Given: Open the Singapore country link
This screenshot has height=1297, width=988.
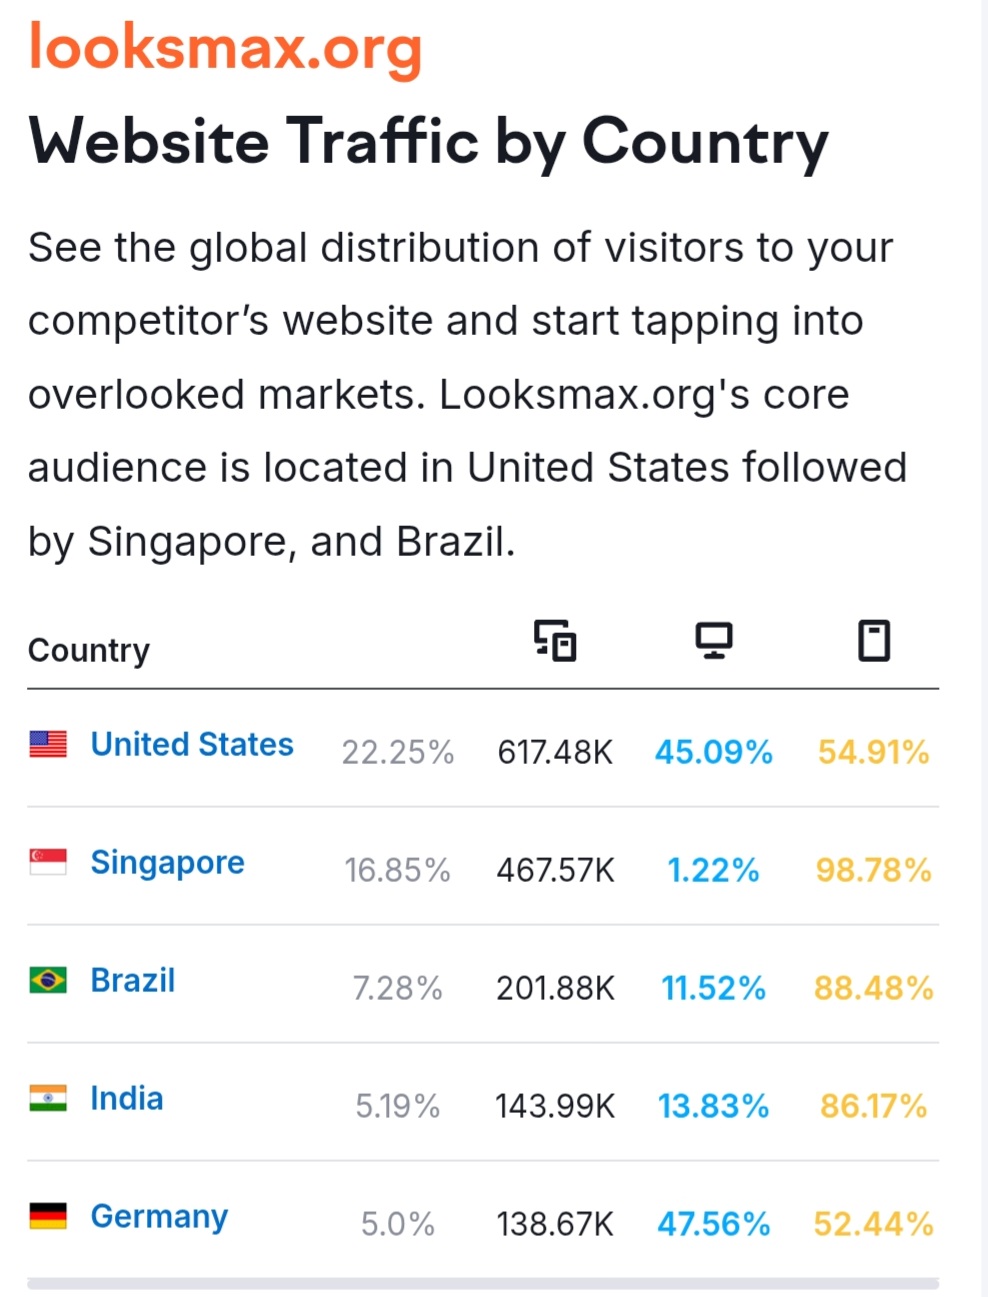Looking at the screenshot, I should coord(168,863).
